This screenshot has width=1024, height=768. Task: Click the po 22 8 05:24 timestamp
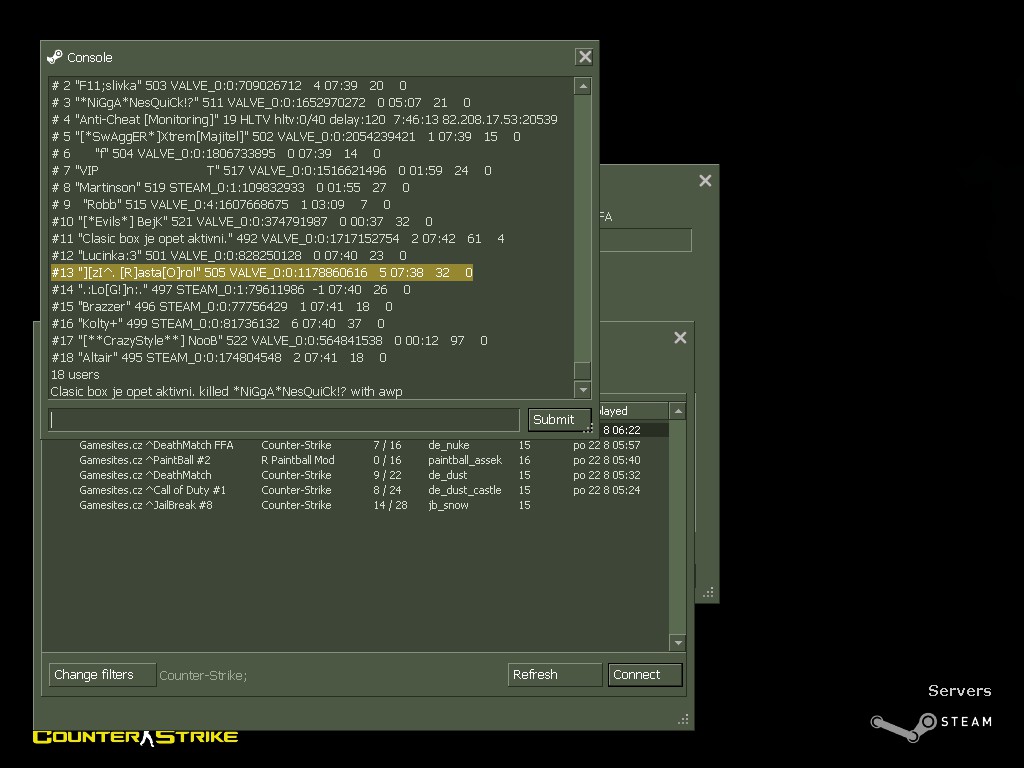[607, 490]
